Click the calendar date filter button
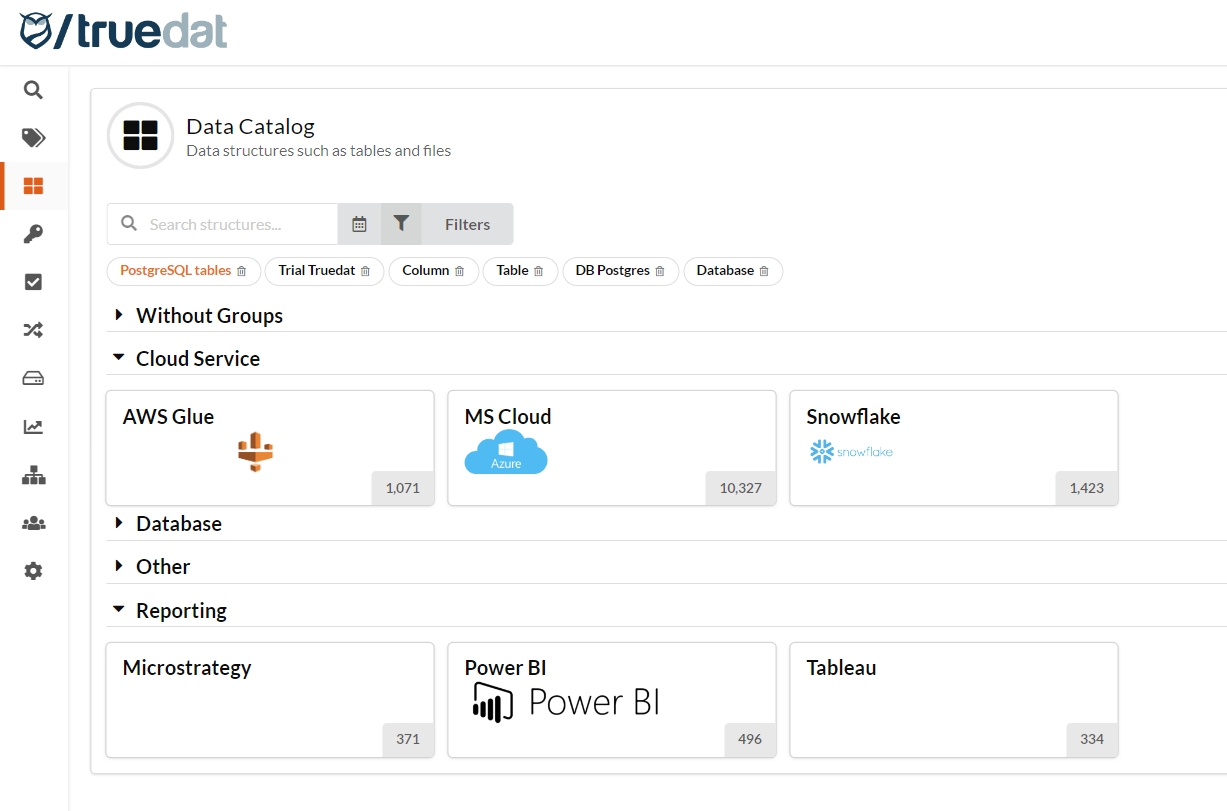 click(x=359, y=224)
